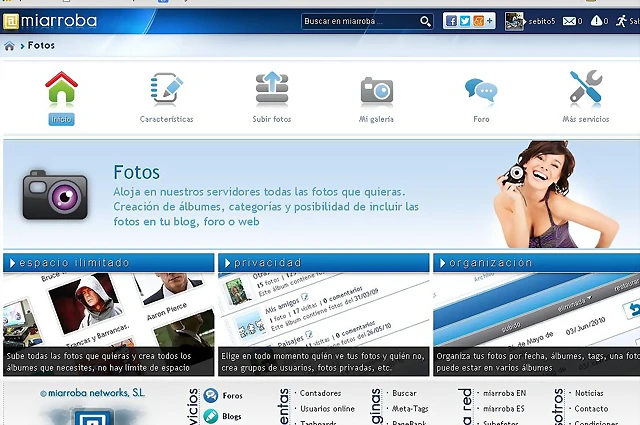Open 'Contadores' footer link
Screen dimensions: 640x425
(320, 393)
